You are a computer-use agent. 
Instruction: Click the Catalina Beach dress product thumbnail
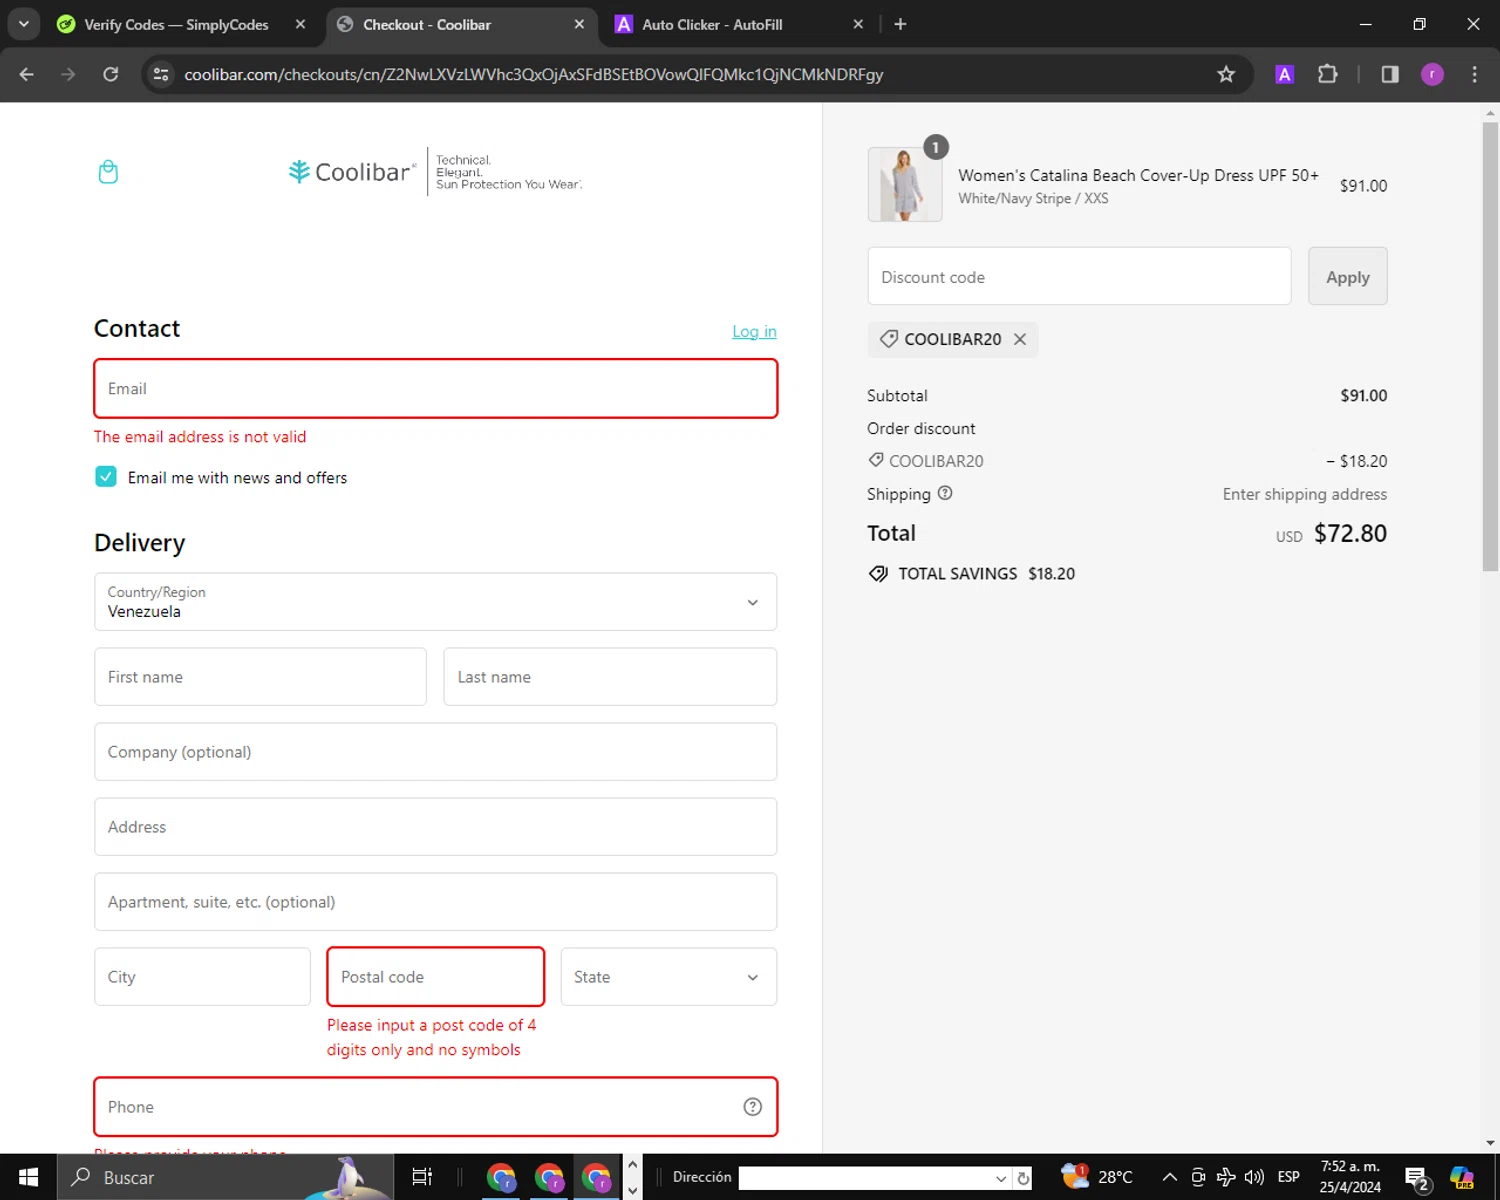(905, 184)
